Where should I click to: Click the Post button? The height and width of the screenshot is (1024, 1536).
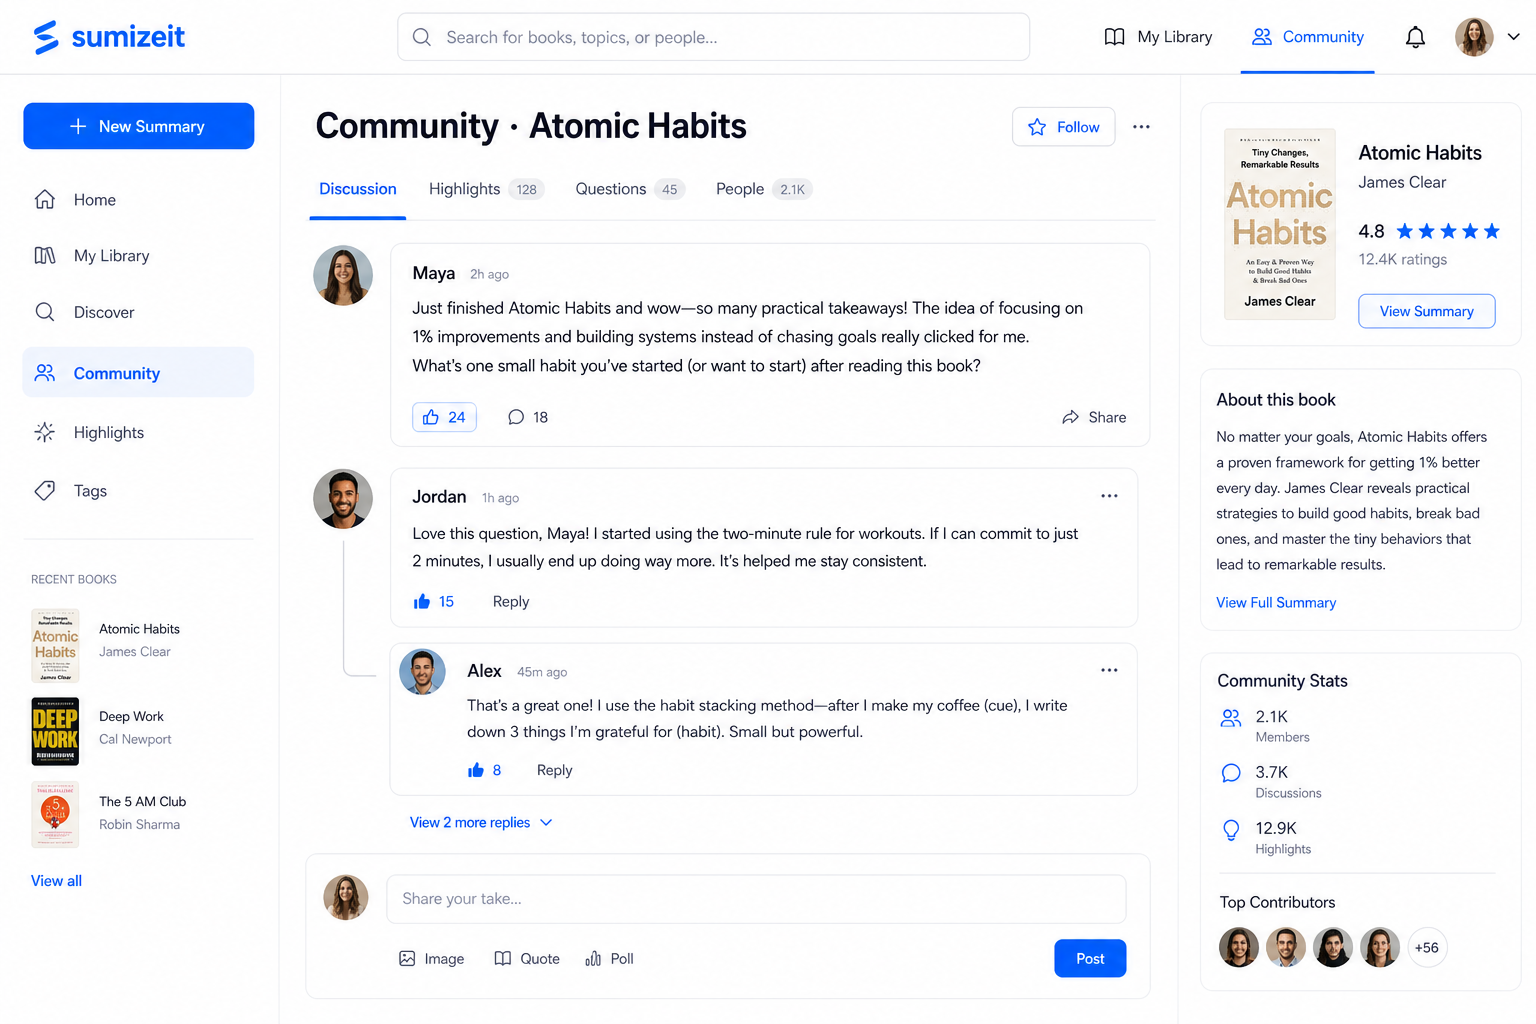click(1090, 958)
